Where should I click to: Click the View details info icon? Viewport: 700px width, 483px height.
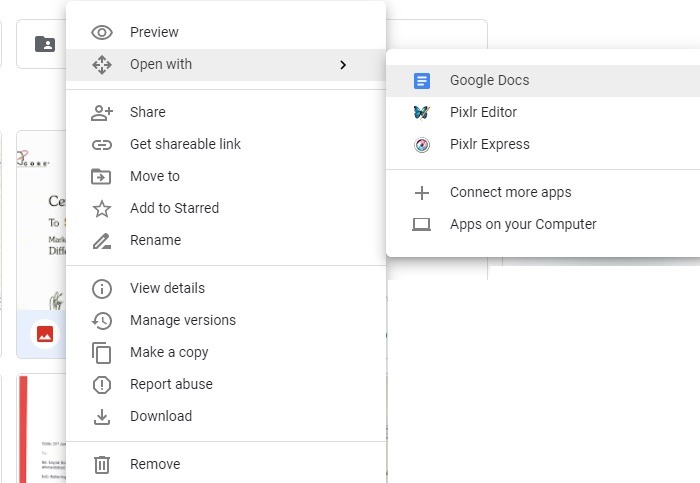point(102,289)
